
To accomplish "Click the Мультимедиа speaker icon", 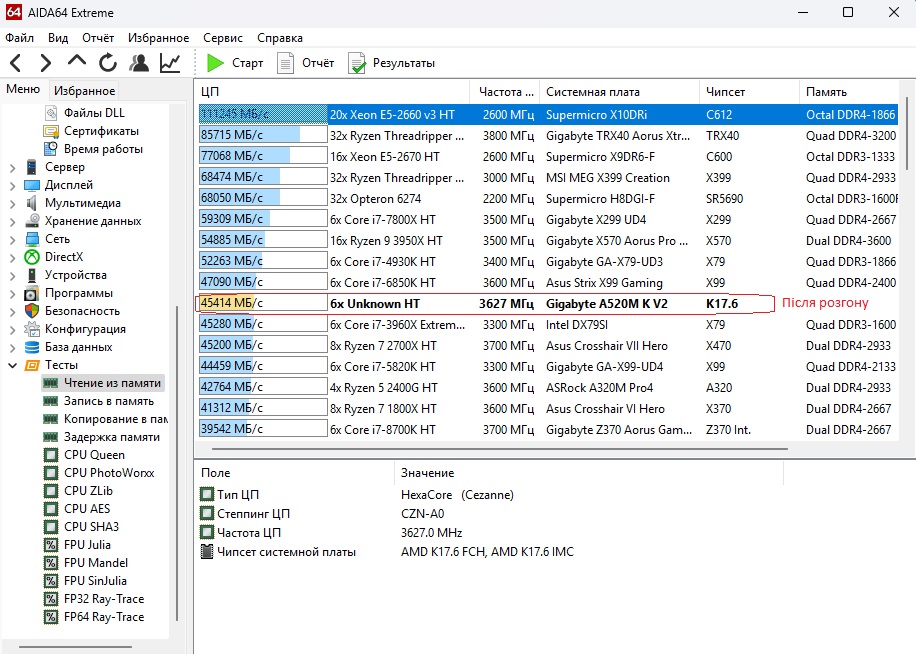I will click(x=32, y=203).
